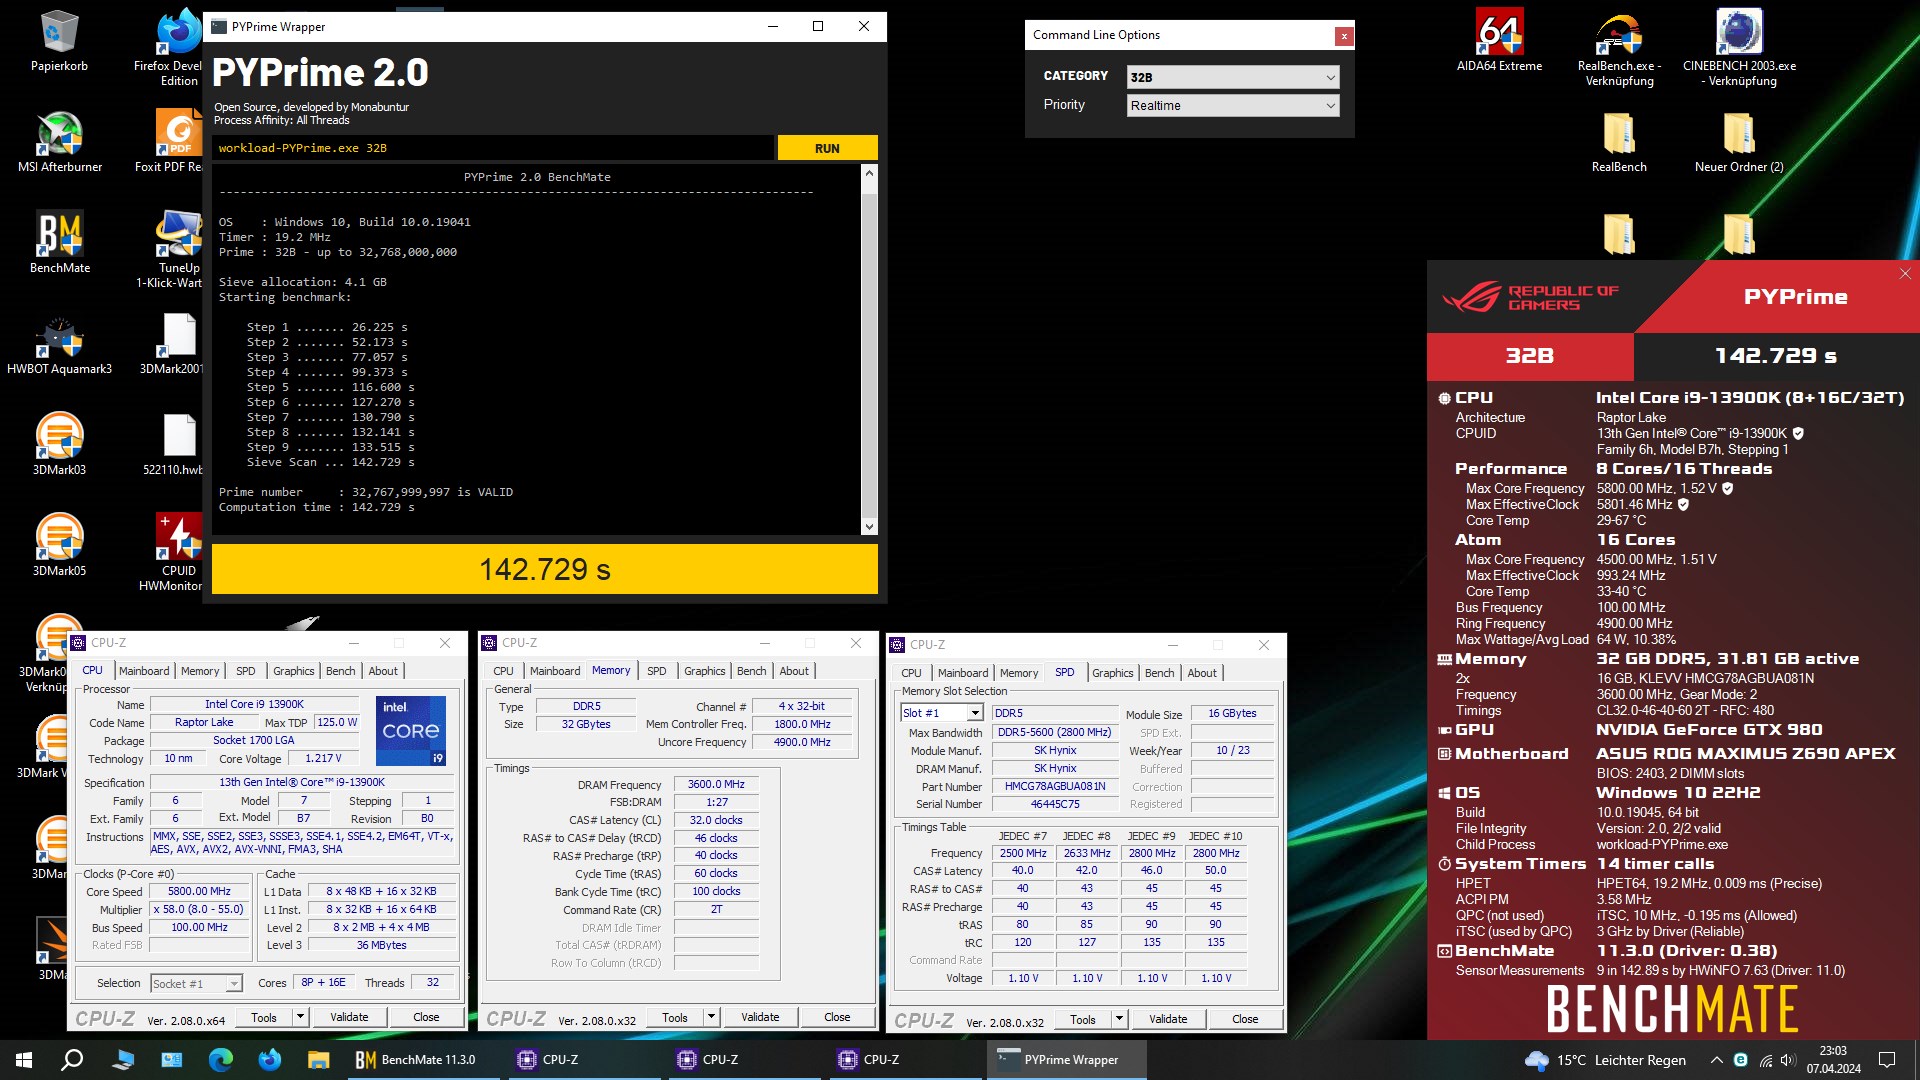Click the Windows Start button
The height and width of the screenshot is (1080, 1920).
coord(24,1060)
